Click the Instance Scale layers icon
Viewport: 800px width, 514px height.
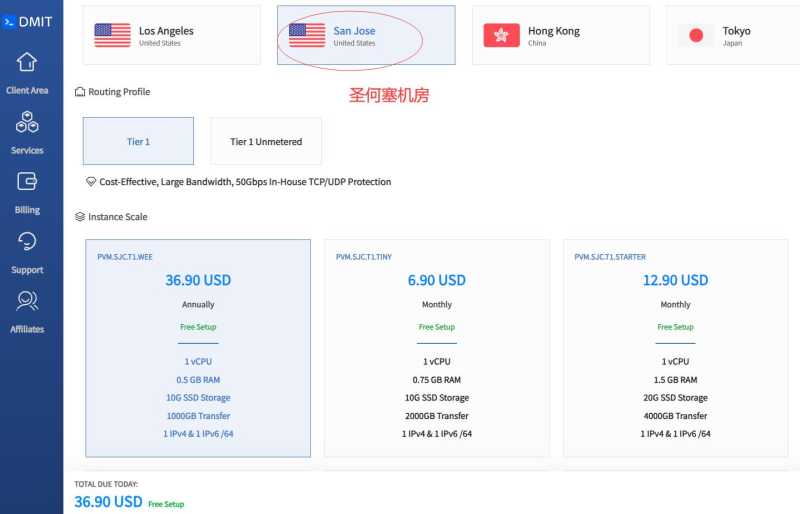click(x=80, y=217)
